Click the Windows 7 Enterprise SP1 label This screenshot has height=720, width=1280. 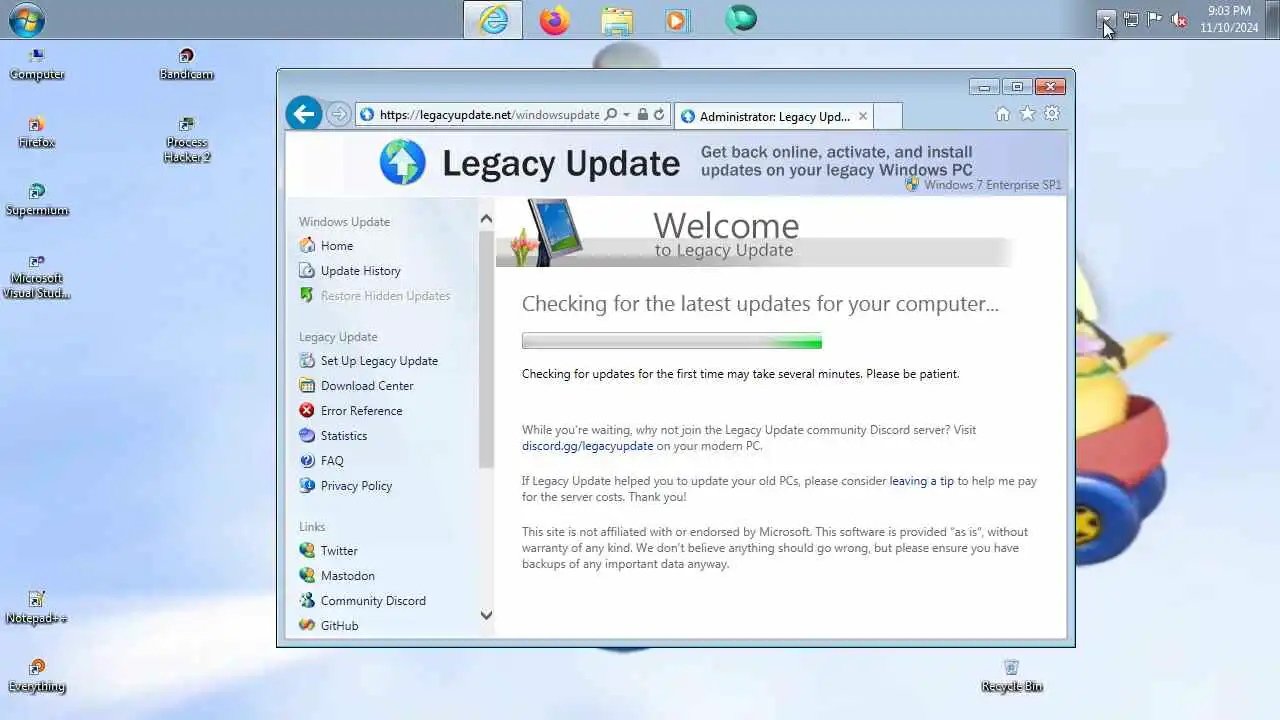click(992, 185)
